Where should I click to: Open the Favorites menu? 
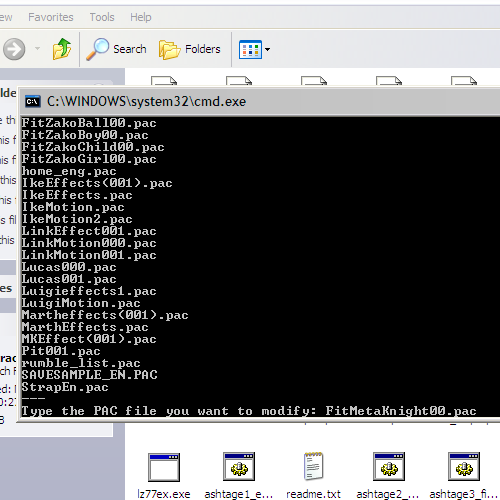51,17
